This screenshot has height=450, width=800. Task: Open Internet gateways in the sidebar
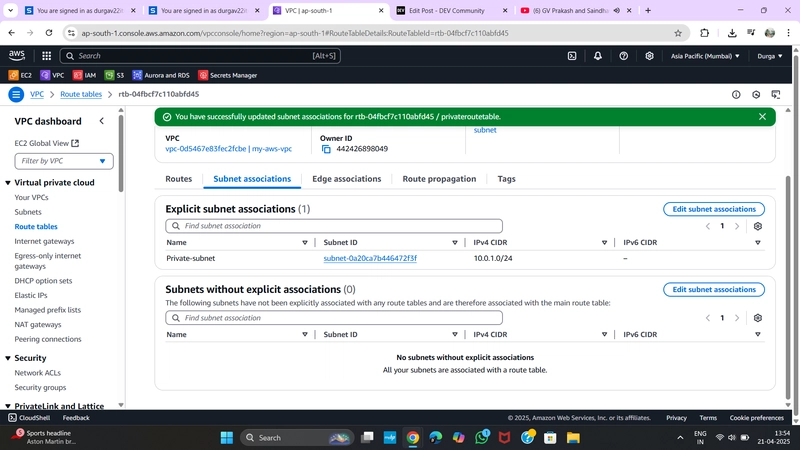44,241
